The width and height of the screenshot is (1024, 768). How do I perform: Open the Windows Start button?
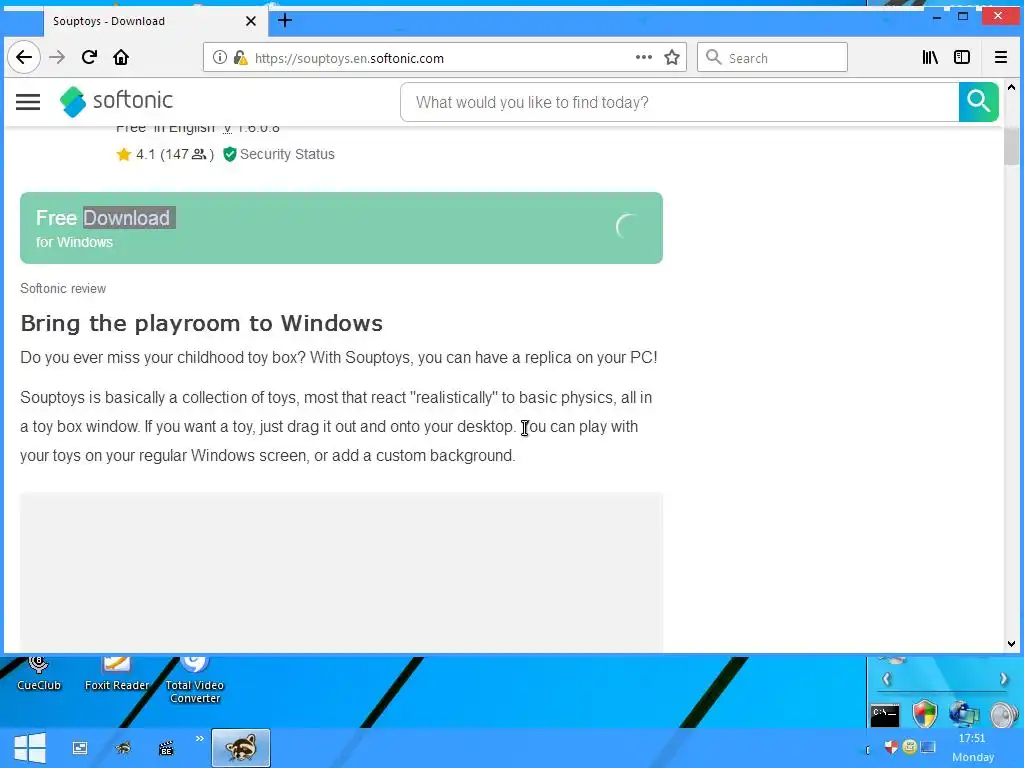pos(29,748)
